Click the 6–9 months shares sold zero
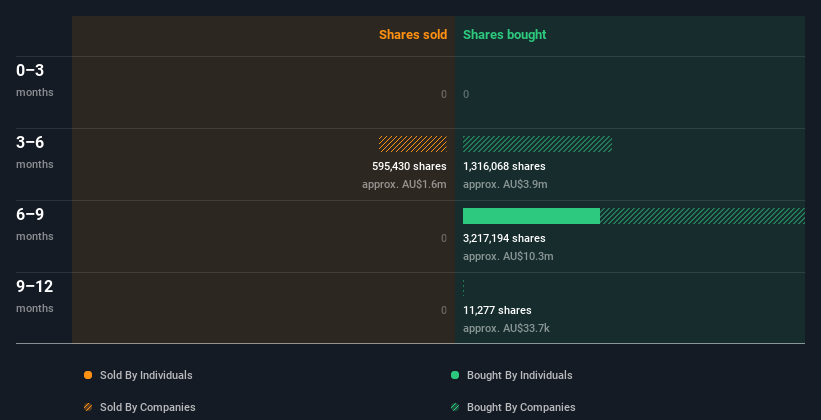This screenshot has height=420, width=821. tap(444, 238)
